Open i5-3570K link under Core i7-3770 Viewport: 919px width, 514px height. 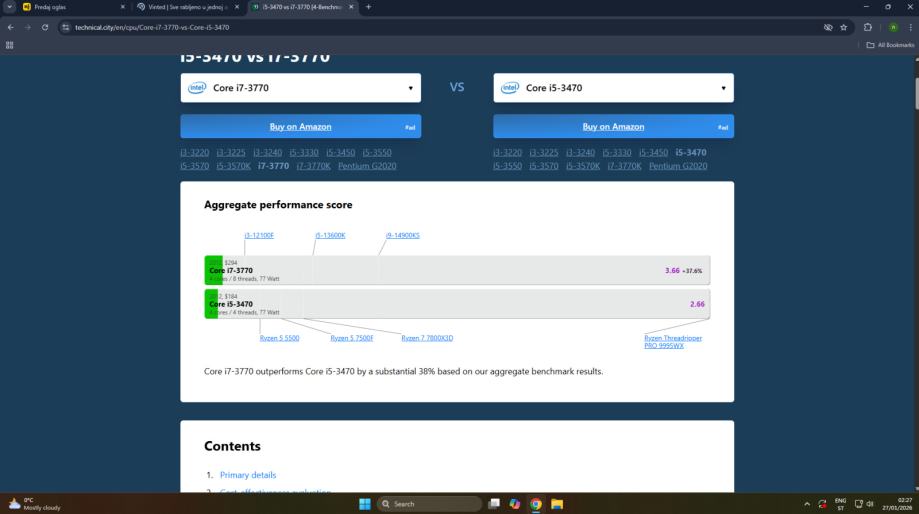[233, 166]
